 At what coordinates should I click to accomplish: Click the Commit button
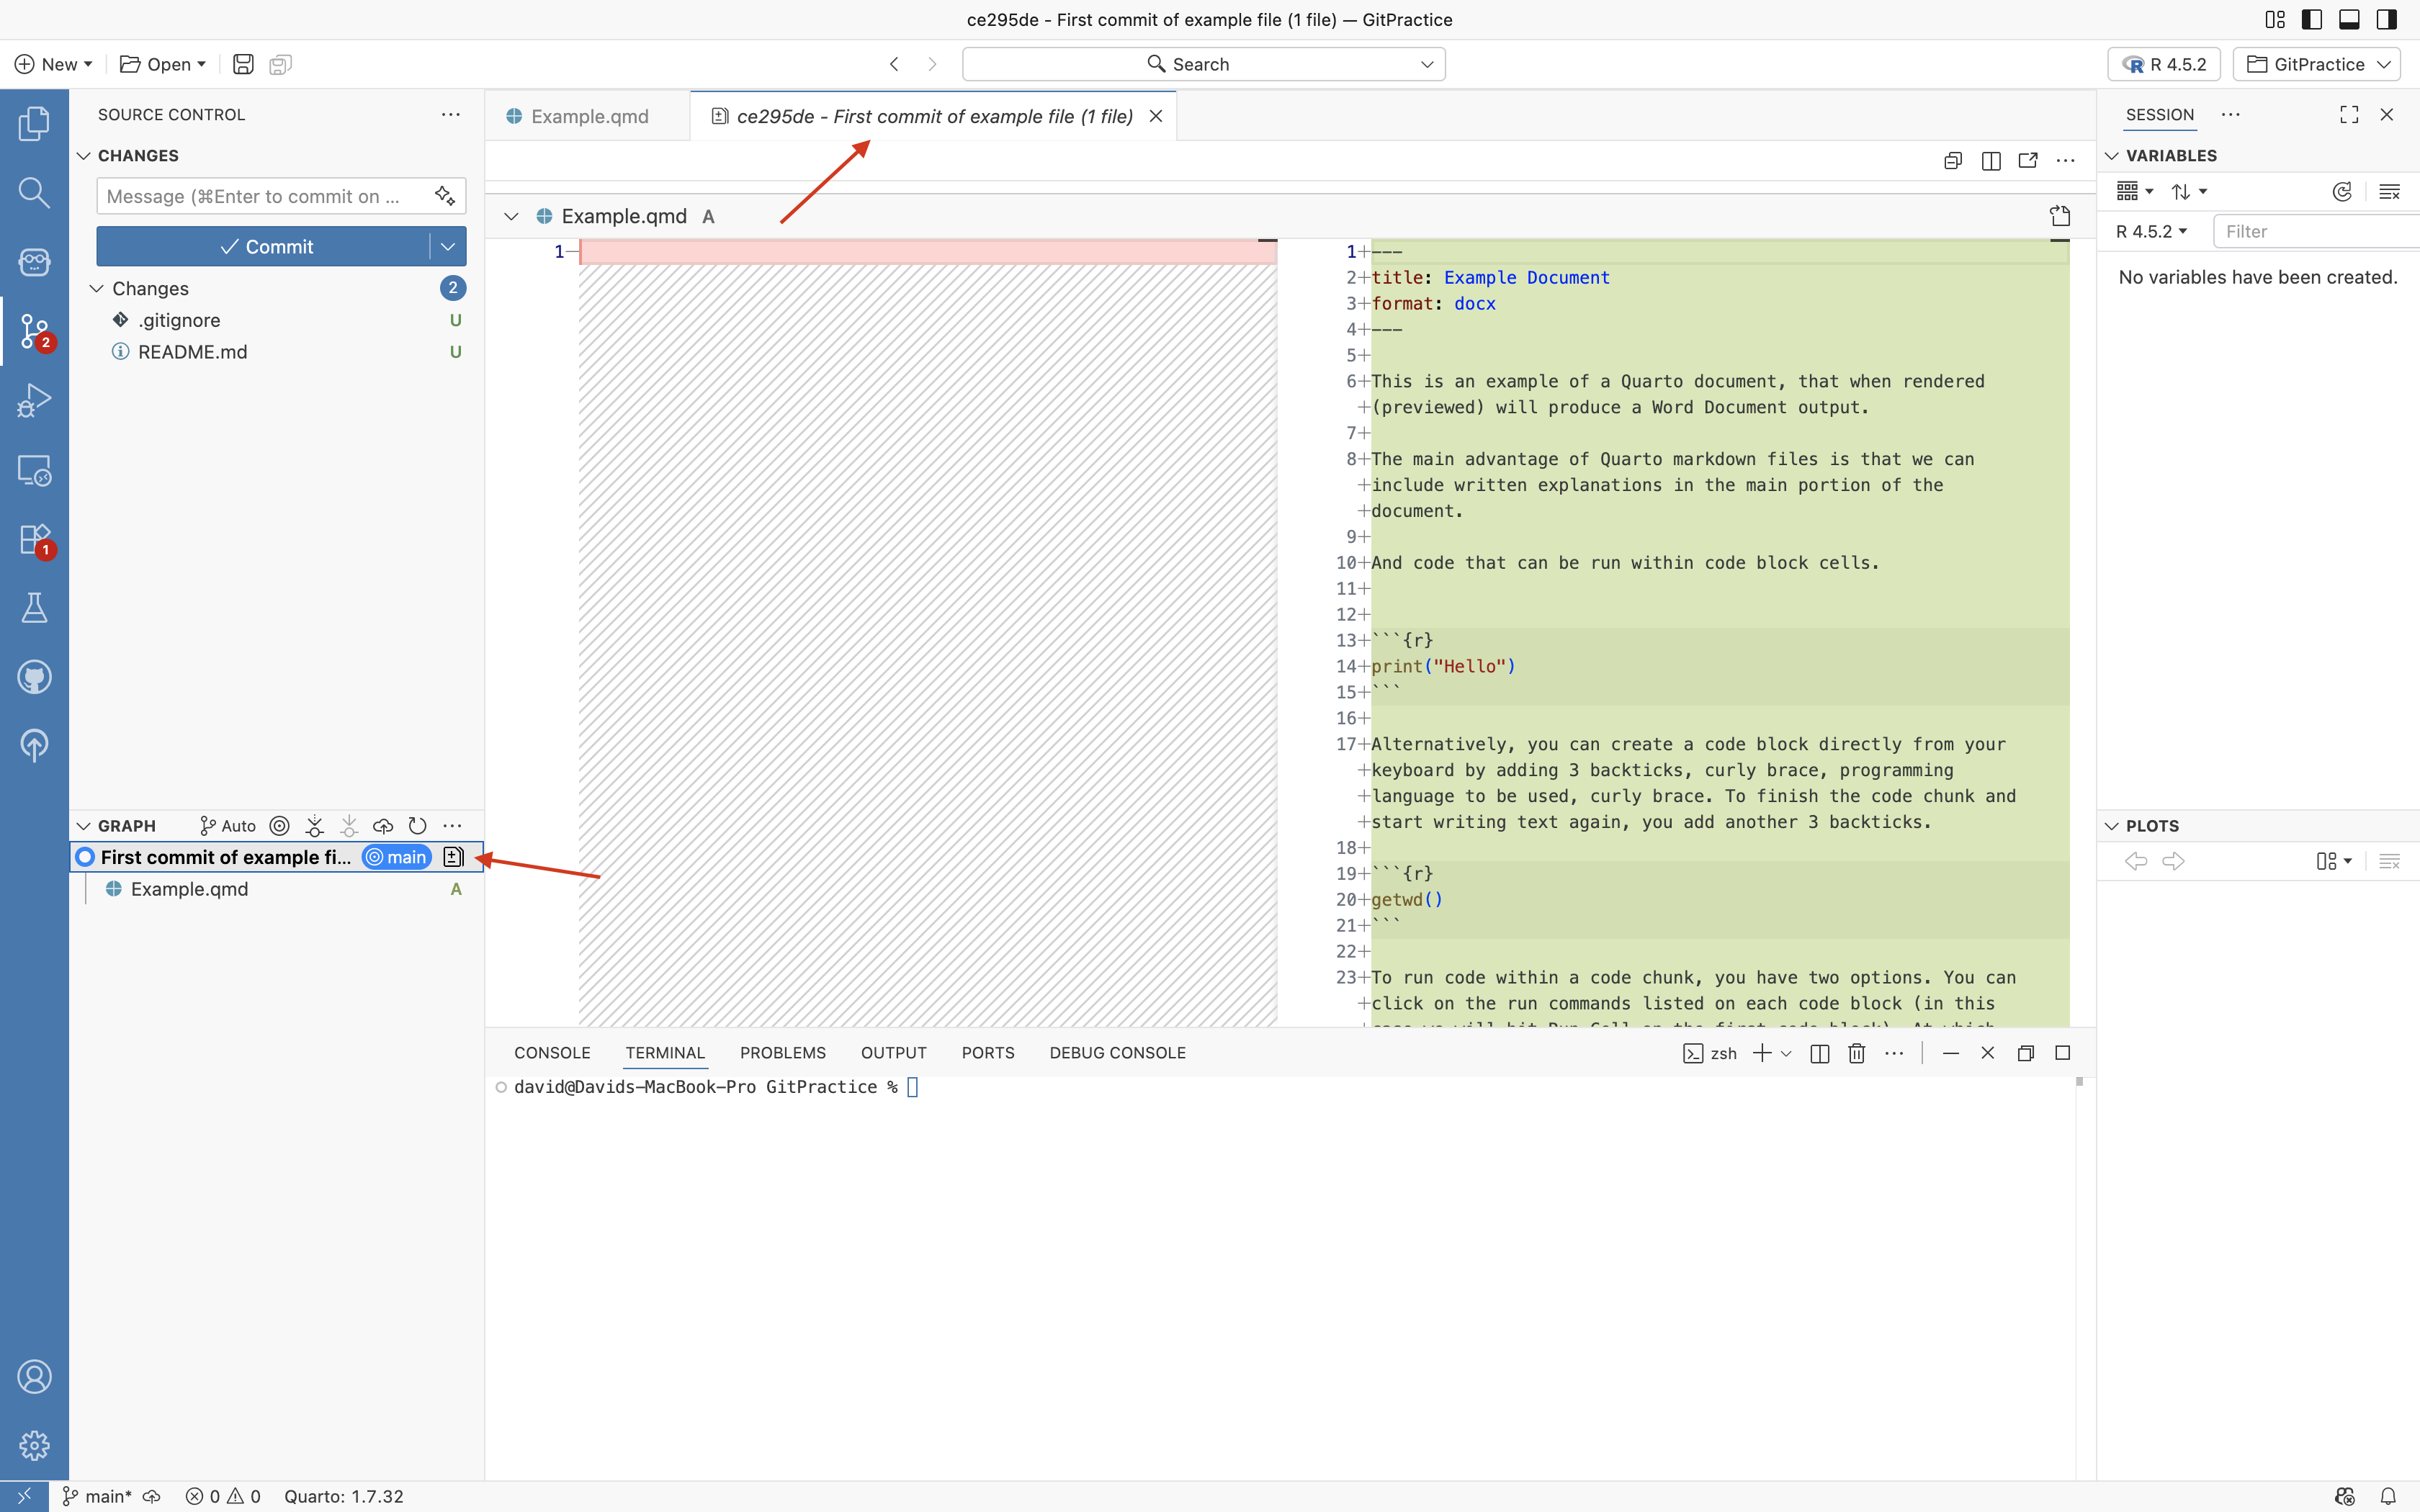(x=266, y=246)
